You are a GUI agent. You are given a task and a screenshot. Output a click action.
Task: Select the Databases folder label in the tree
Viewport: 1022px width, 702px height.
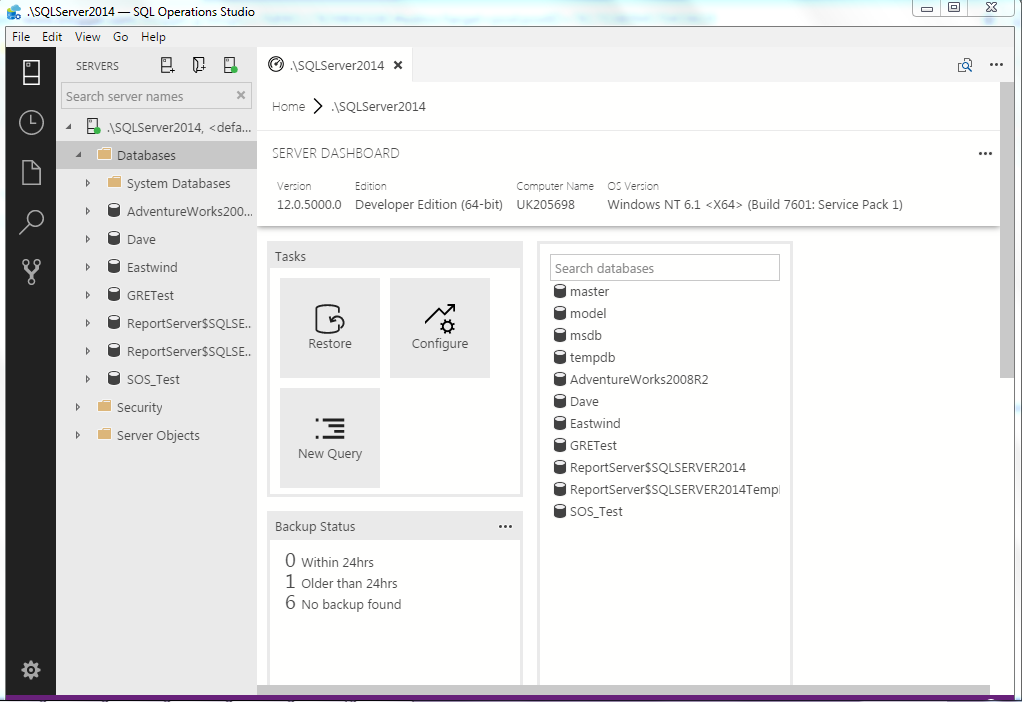tap(146, 155)
